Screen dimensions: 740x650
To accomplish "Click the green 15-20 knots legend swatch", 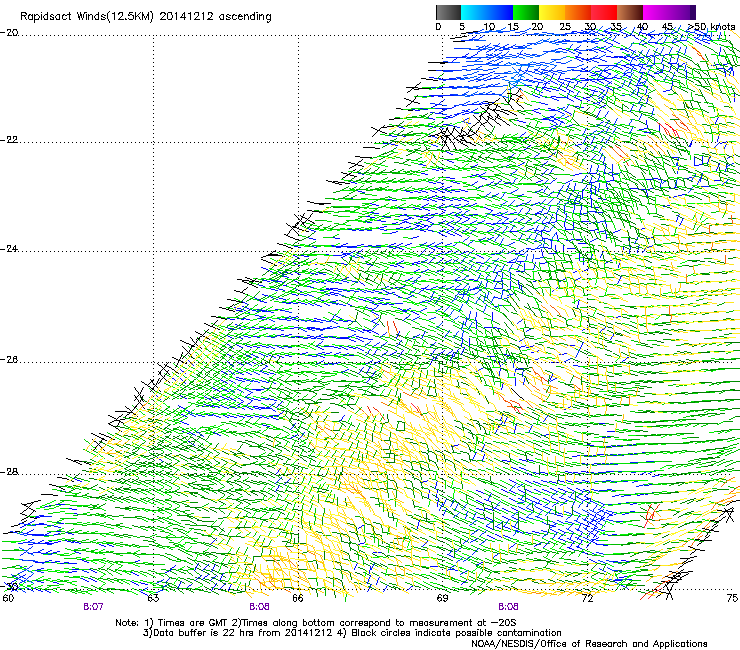I will pos(526,12).
